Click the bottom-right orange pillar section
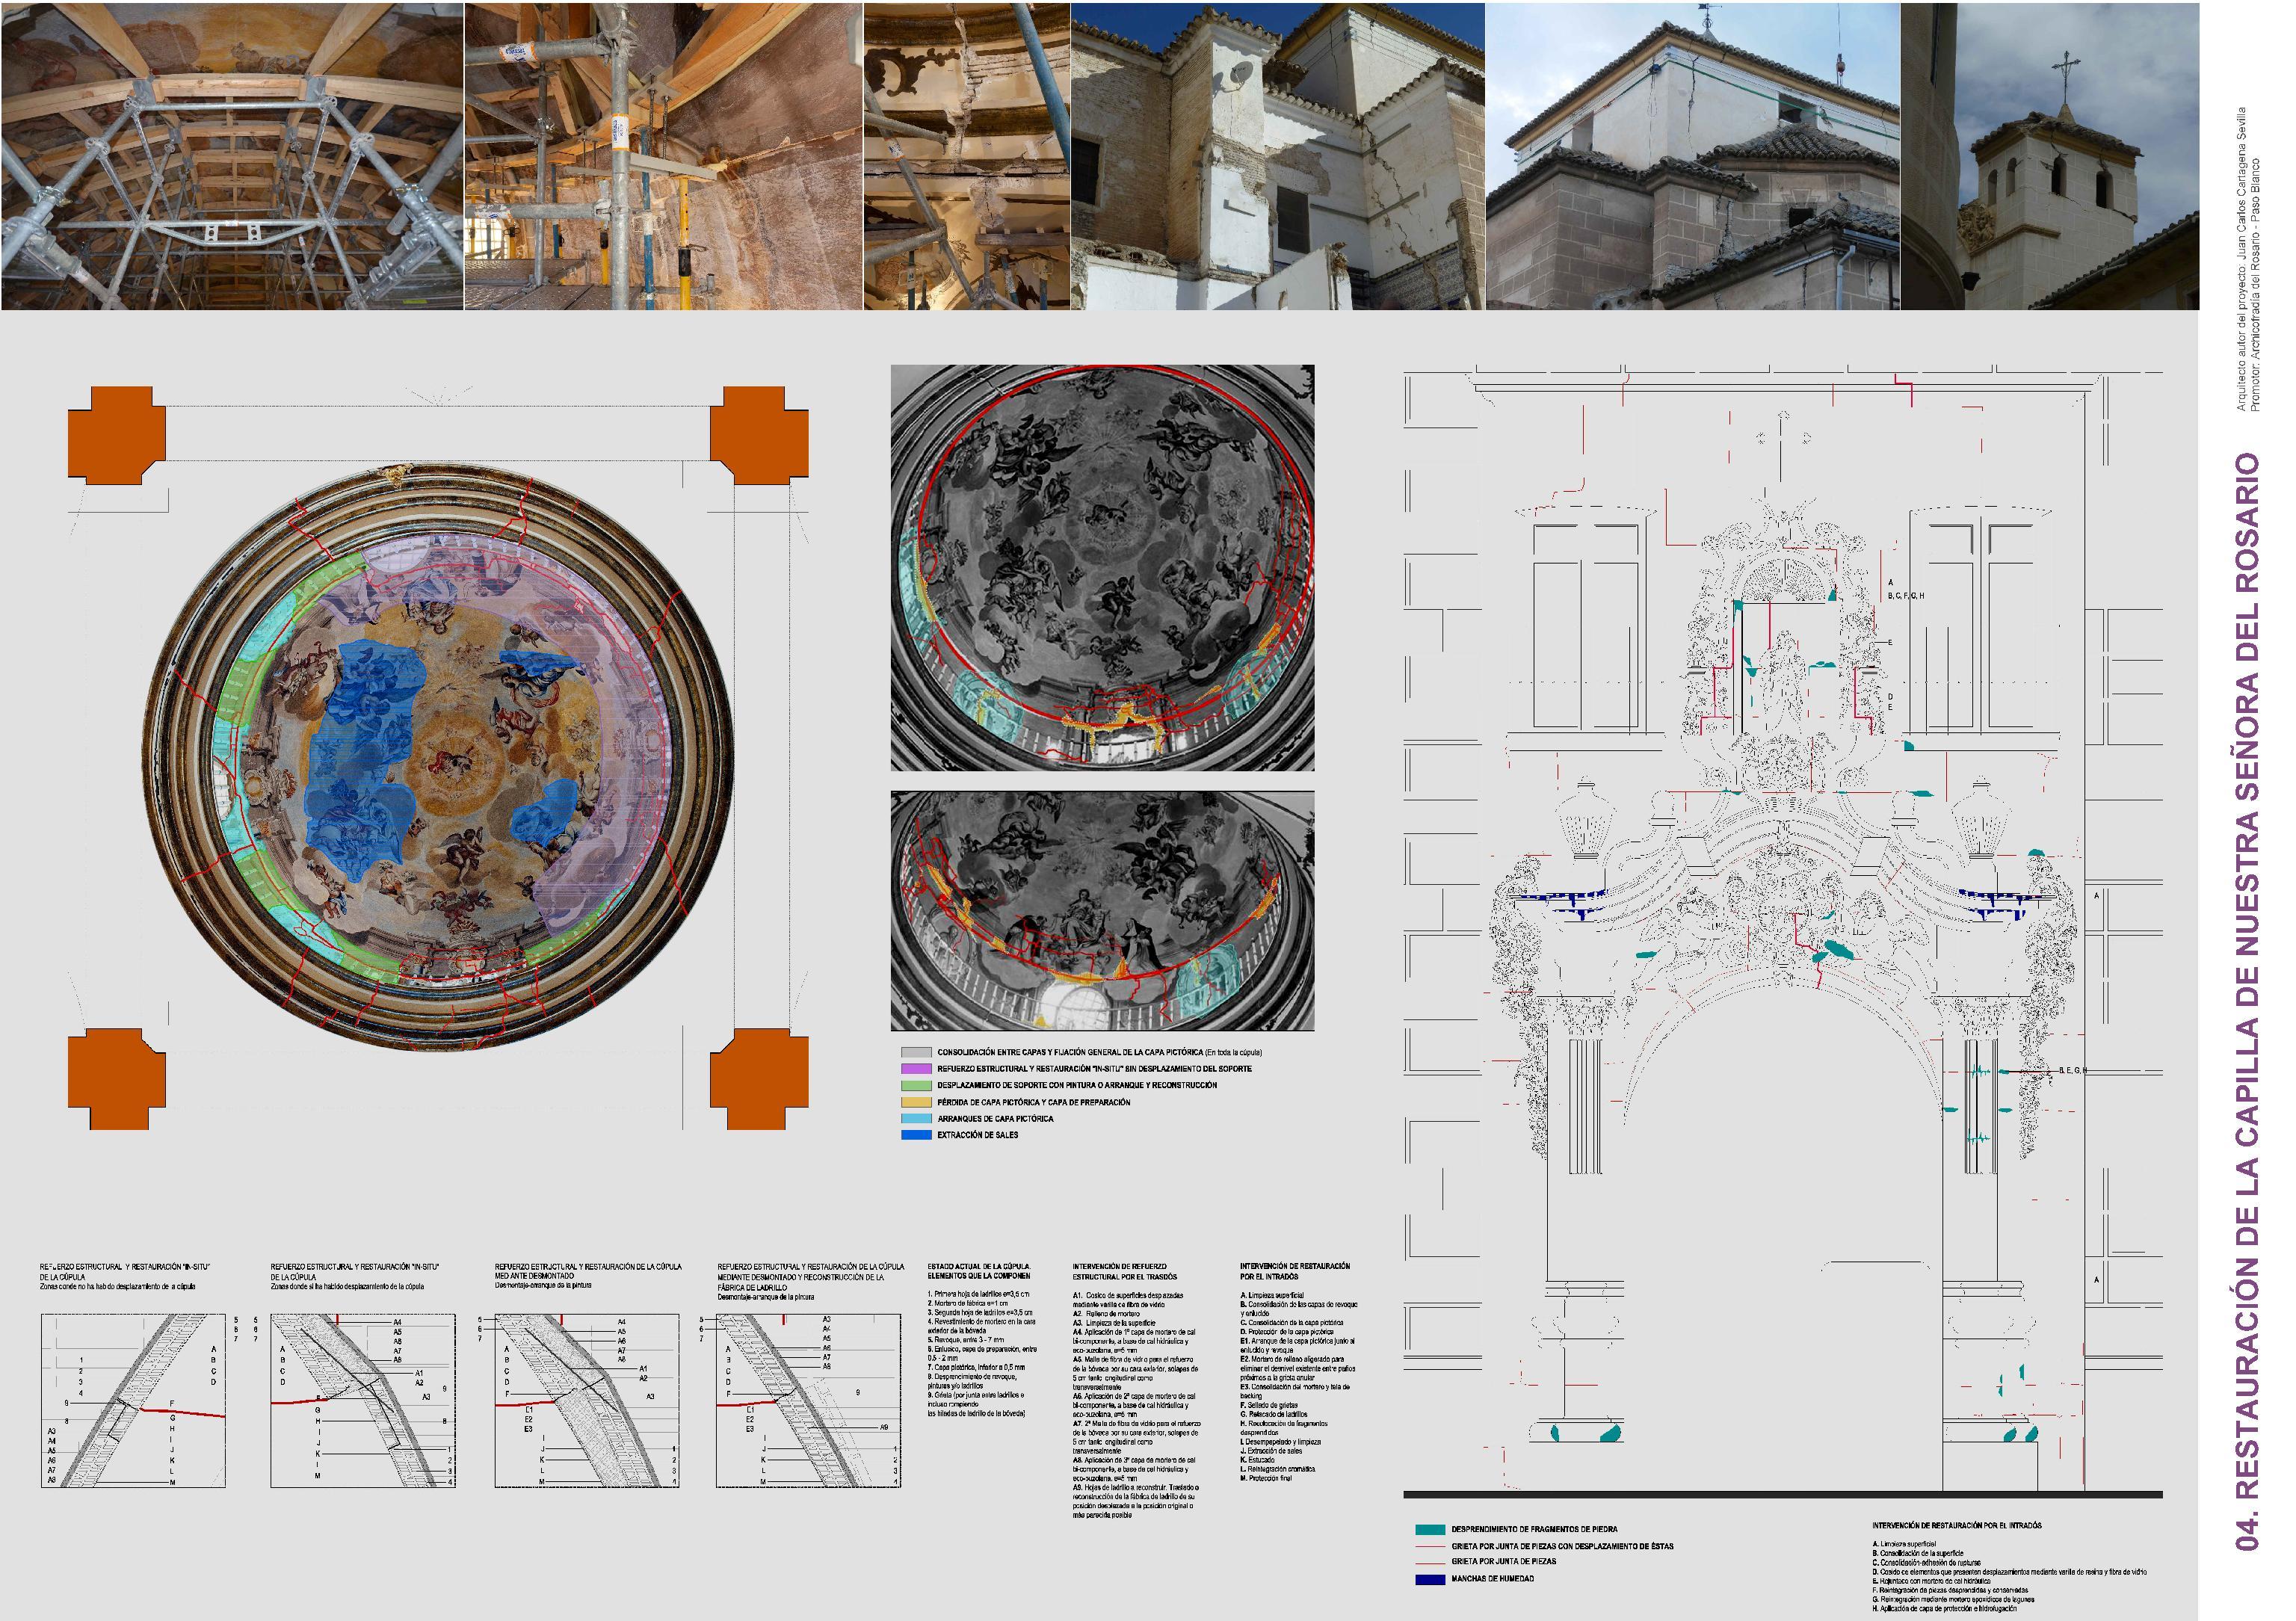The image size is (2296, 1621). [759, 1078]
